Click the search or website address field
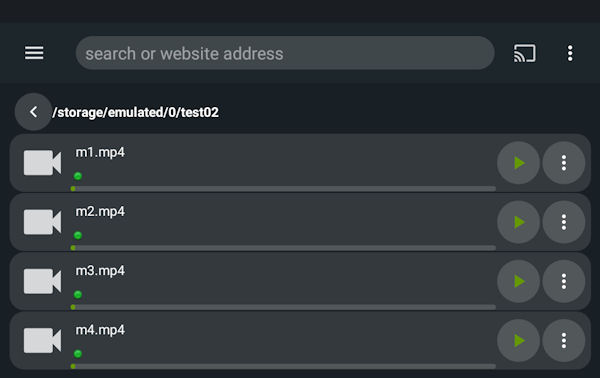Viewport: 600px width, 378px height. coord(285,53)
